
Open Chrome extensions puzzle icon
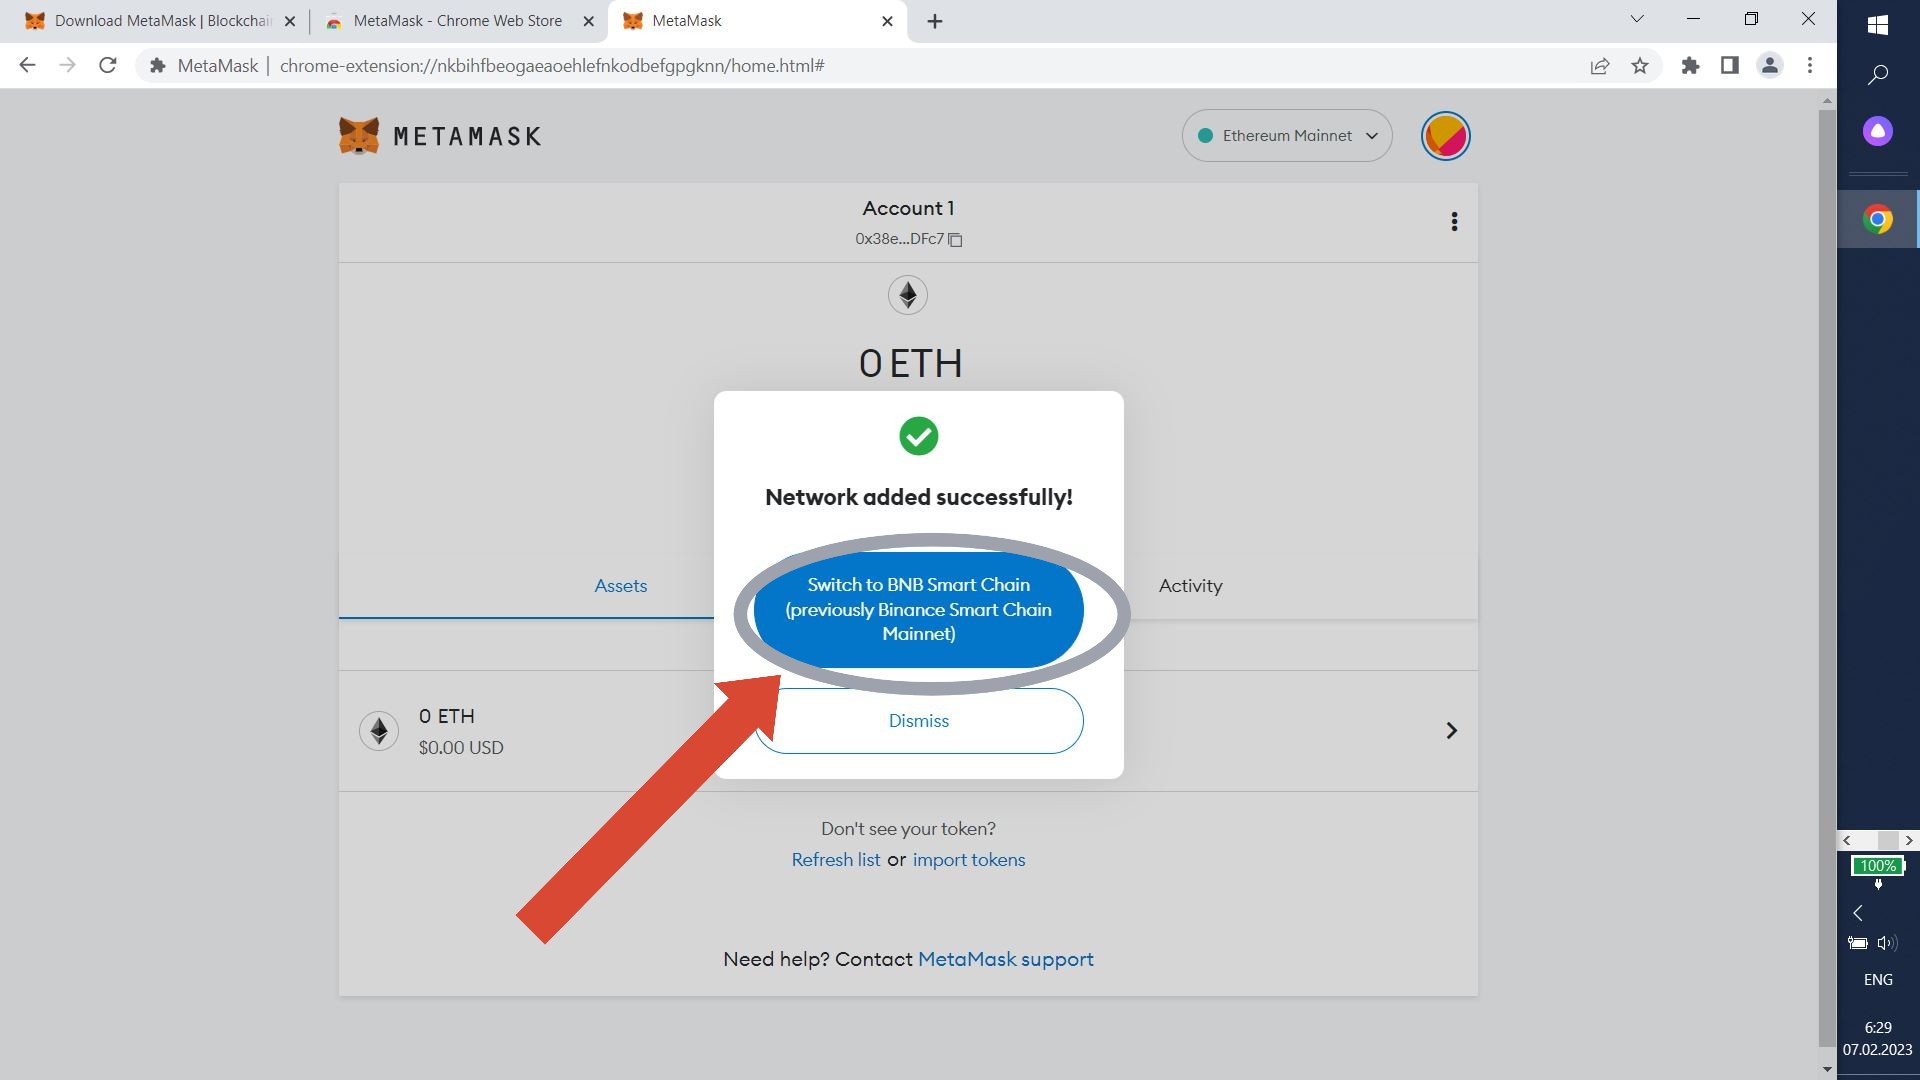[1690, 66]
